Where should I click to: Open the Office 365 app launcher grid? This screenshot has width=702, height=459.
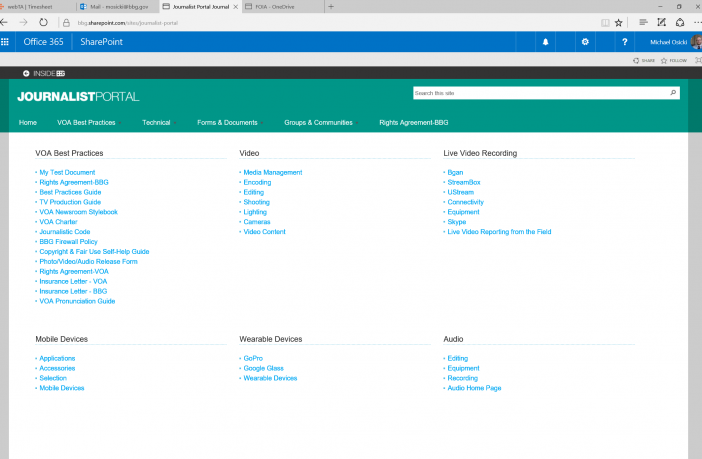pos(5,42)
